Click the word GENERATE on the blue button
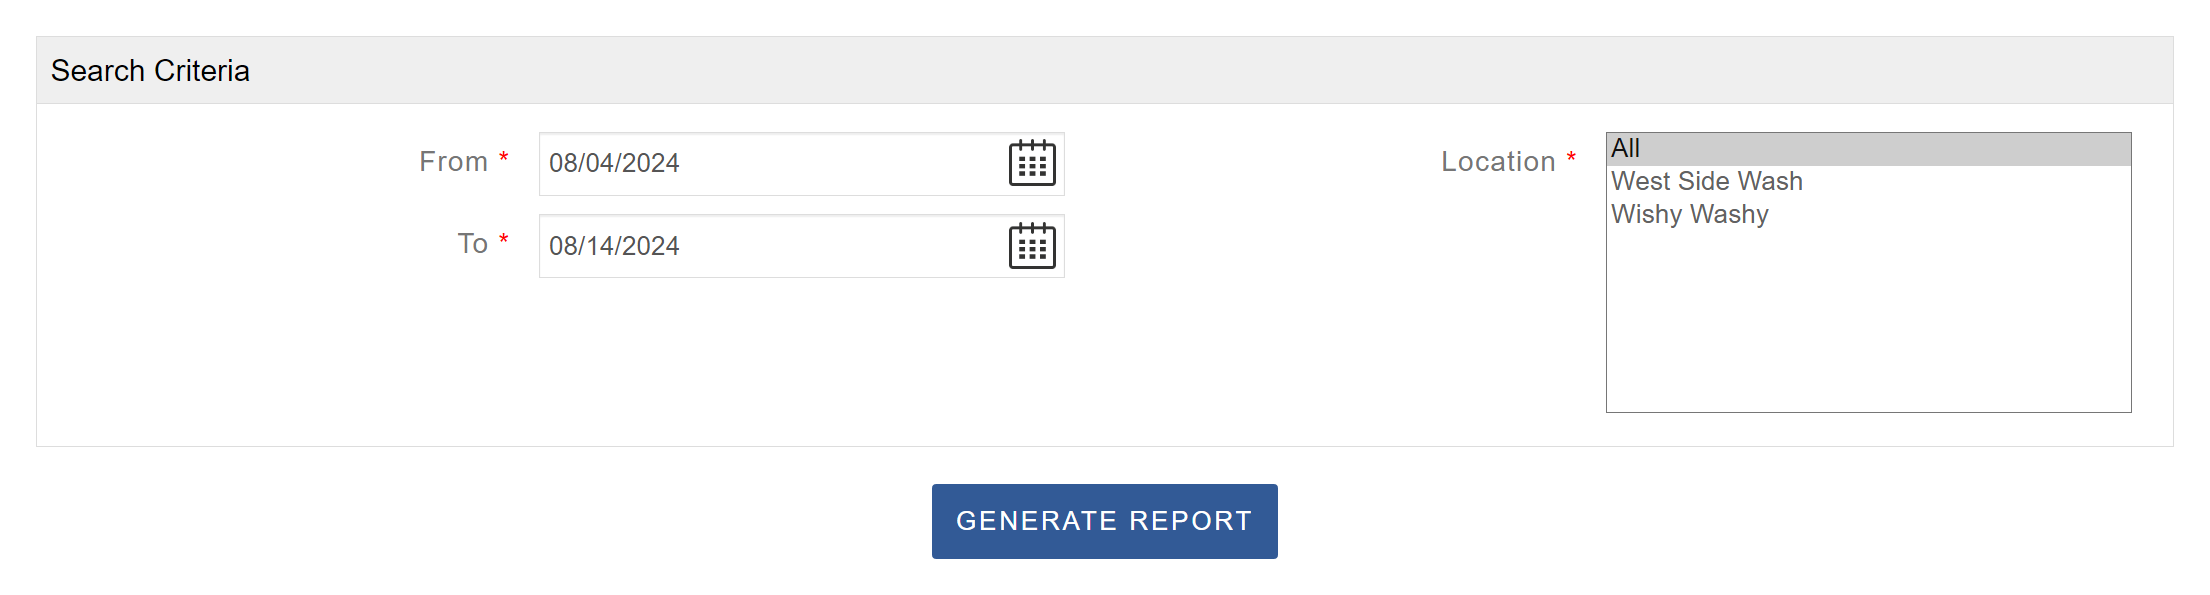Screen dimensions: 2210x595 coord(1036,521)
